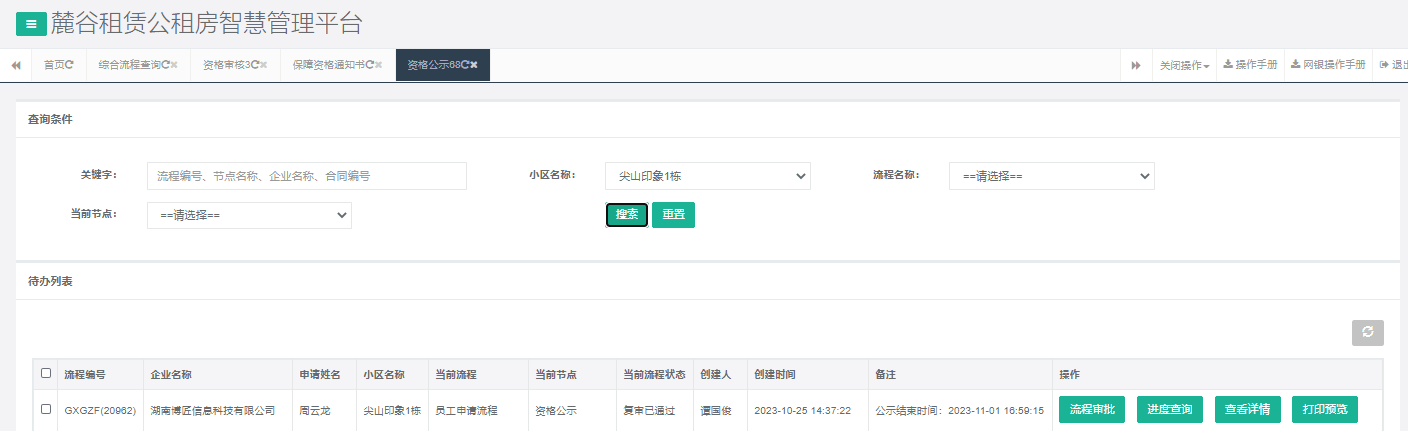
Task: Click the gray refresh icon above table
Action: [1367, 333]
